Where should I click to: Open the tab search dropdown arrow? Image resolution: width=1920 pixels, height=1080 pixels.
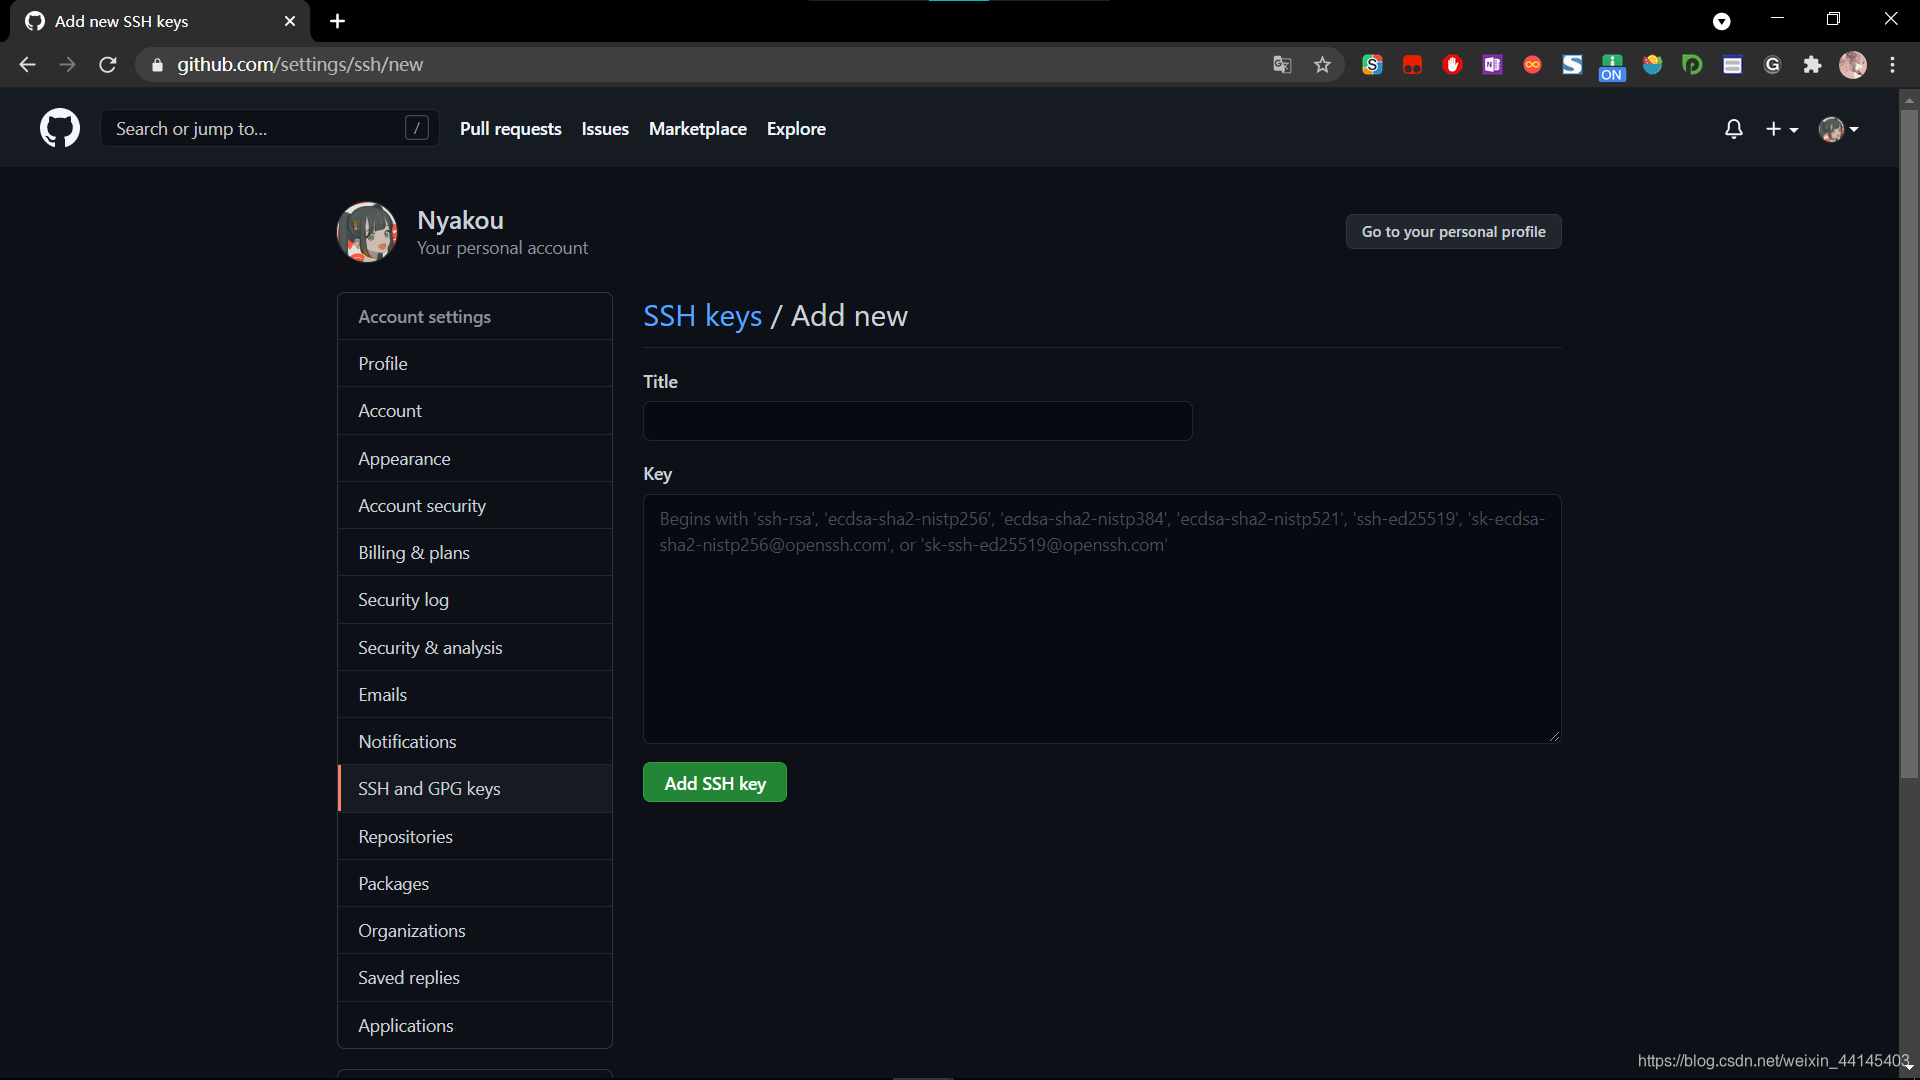pyautogui.click(x=1721, y=21)
